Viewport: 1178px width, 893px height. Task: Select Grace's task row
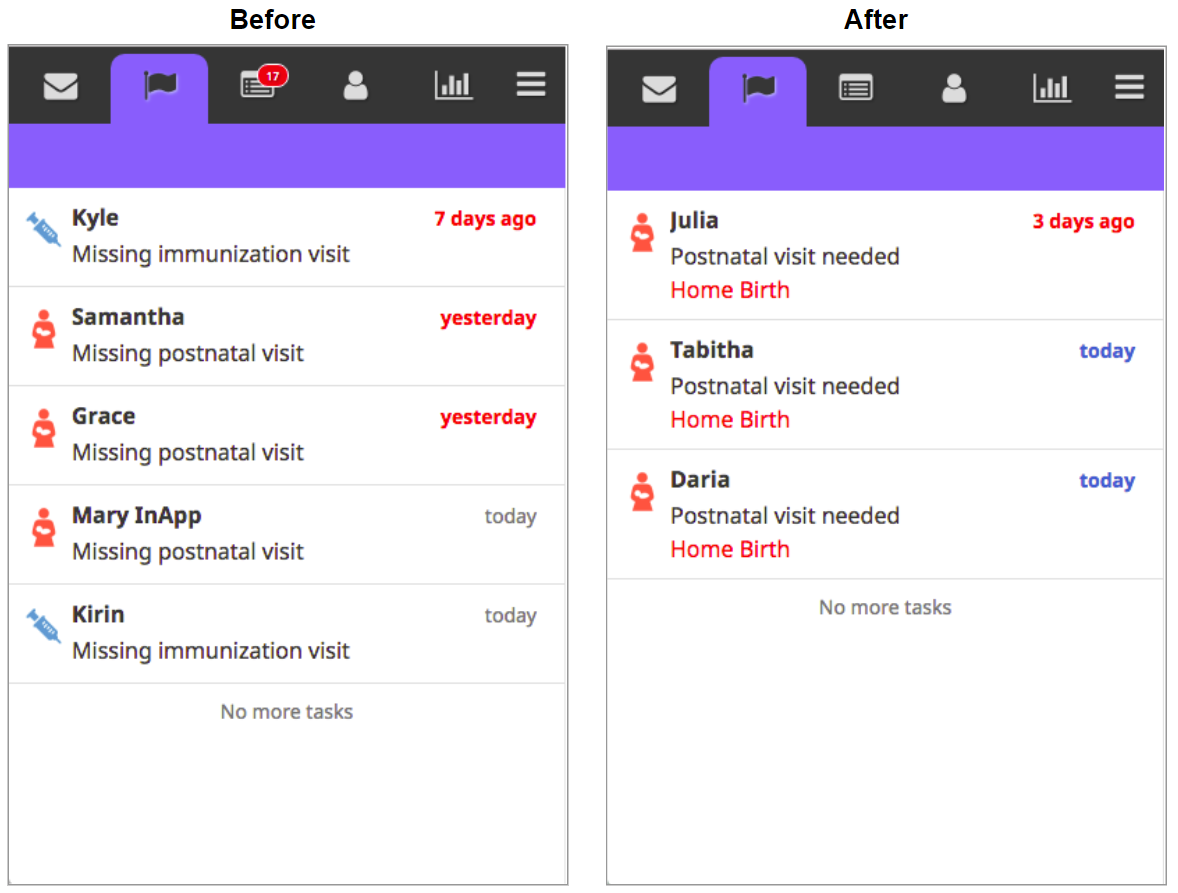point(287,435)
